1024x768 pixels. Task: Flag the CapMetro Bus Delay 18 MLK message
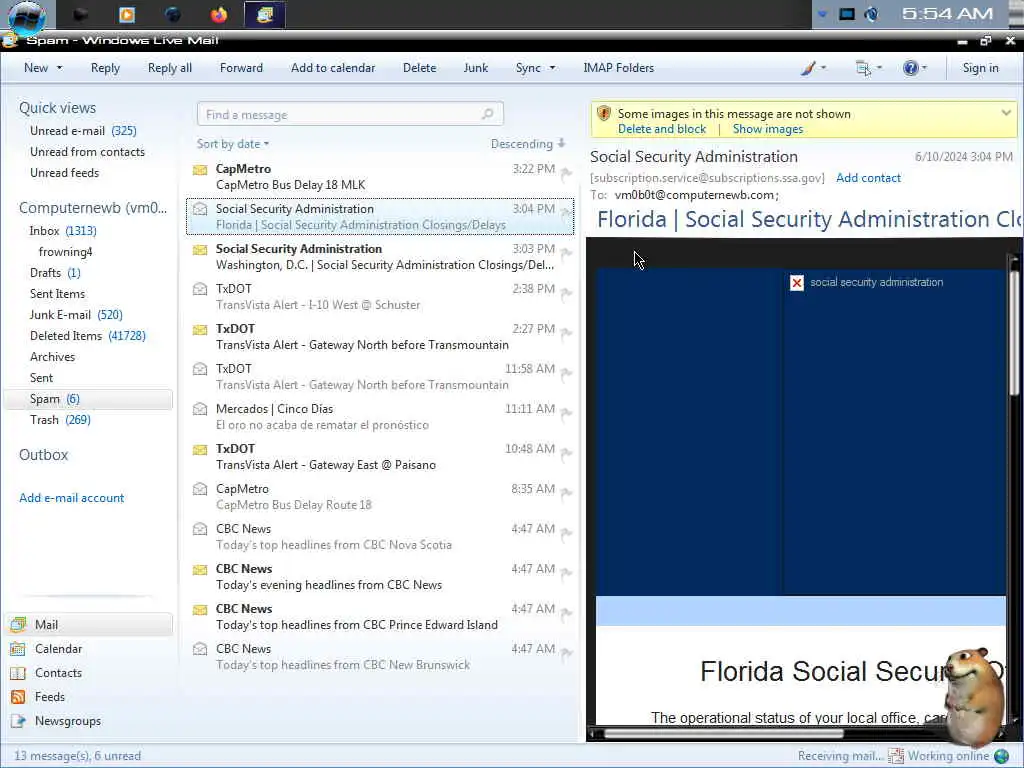[x=566, y=173]
